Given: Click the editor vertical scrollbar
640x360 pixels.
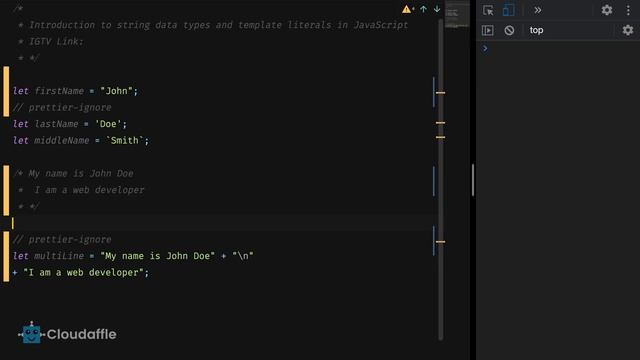Looking at the screenshot, I should pyautogui.click(x=440, y=180).
